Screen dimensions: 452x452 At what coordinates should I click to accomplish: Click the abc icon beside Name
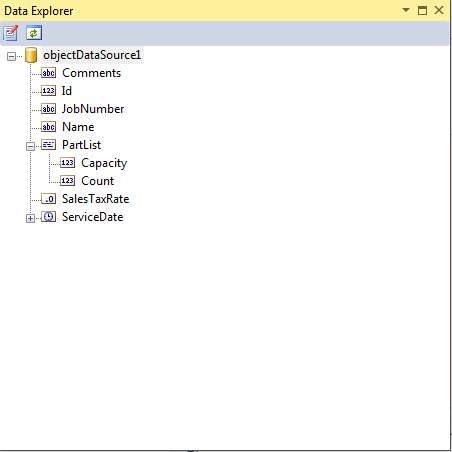(49, 127)
